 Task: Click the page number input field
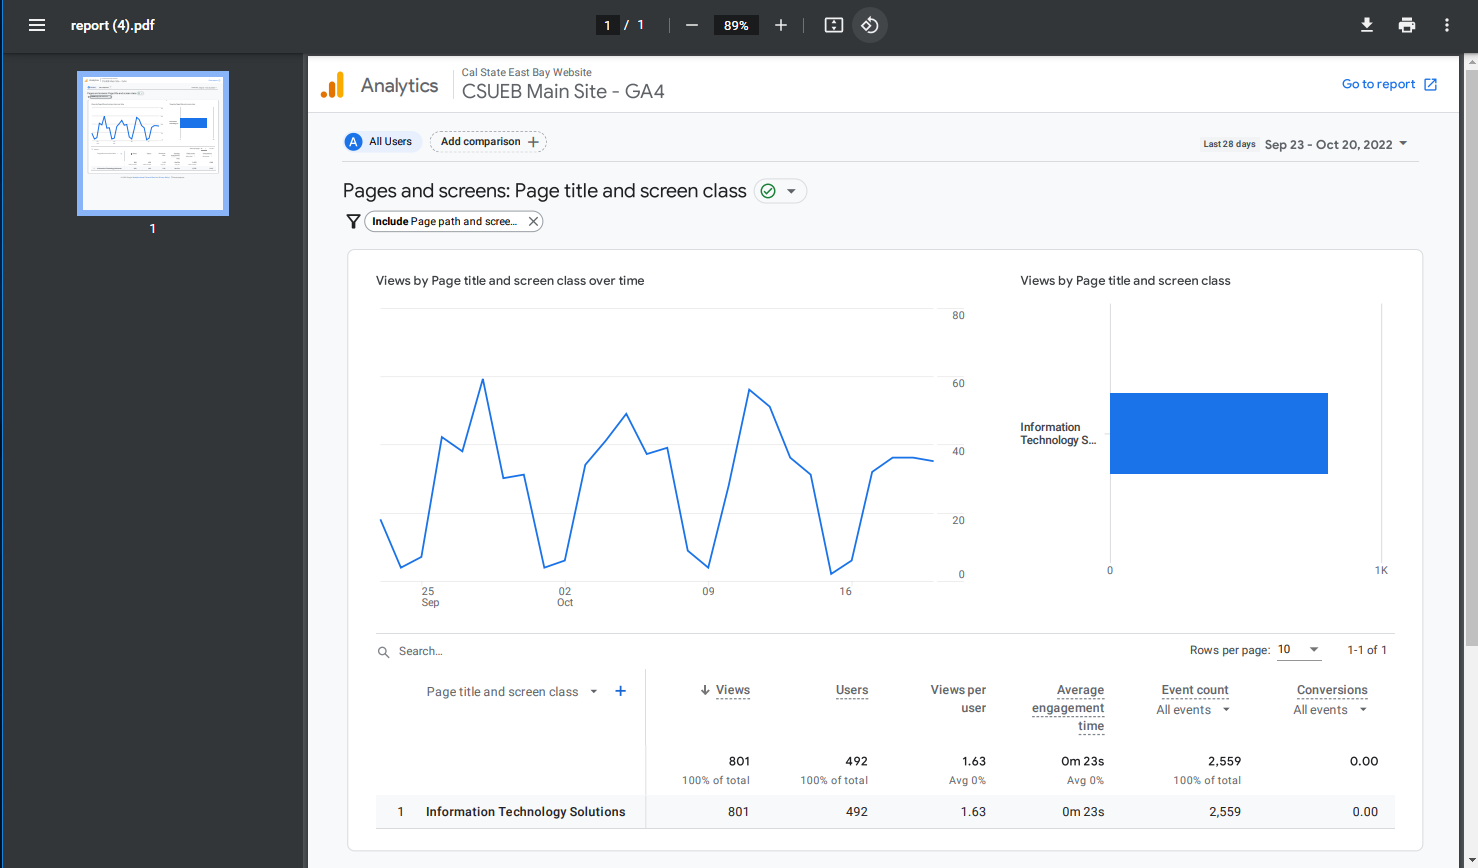click(x=607, y=25)
